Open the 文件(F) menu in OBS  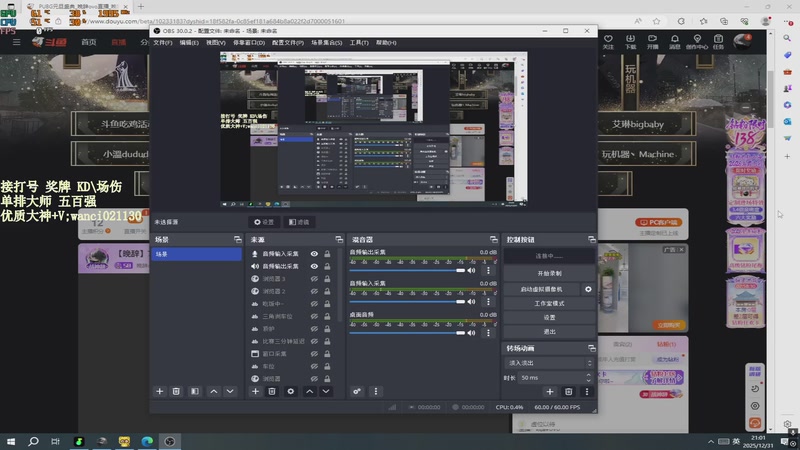[163, 43]
